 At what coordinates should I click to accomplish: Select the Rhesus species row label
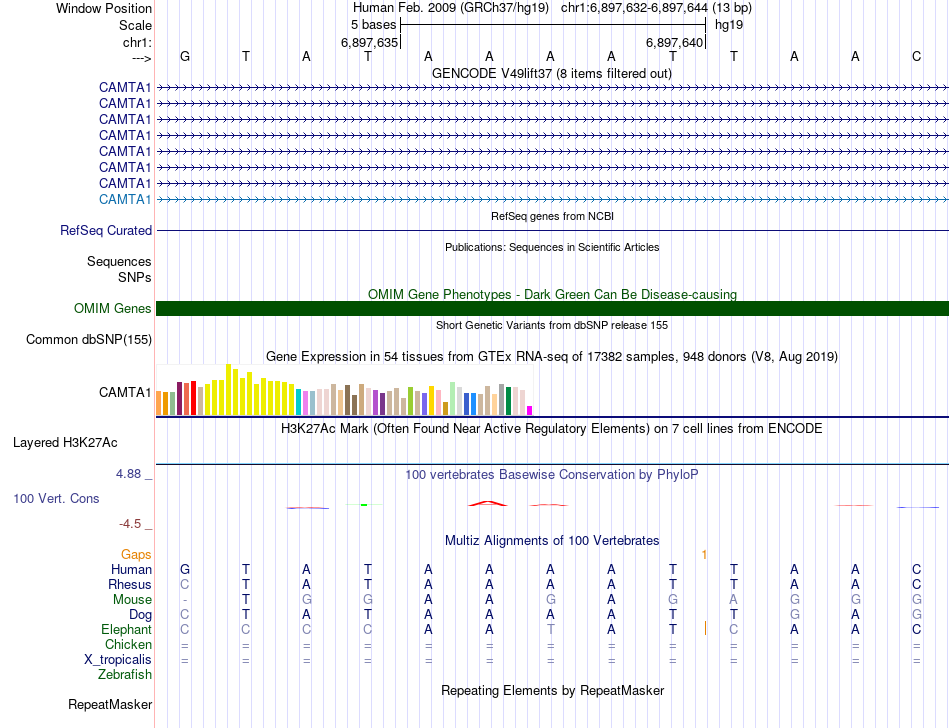[x=130, y=584]
